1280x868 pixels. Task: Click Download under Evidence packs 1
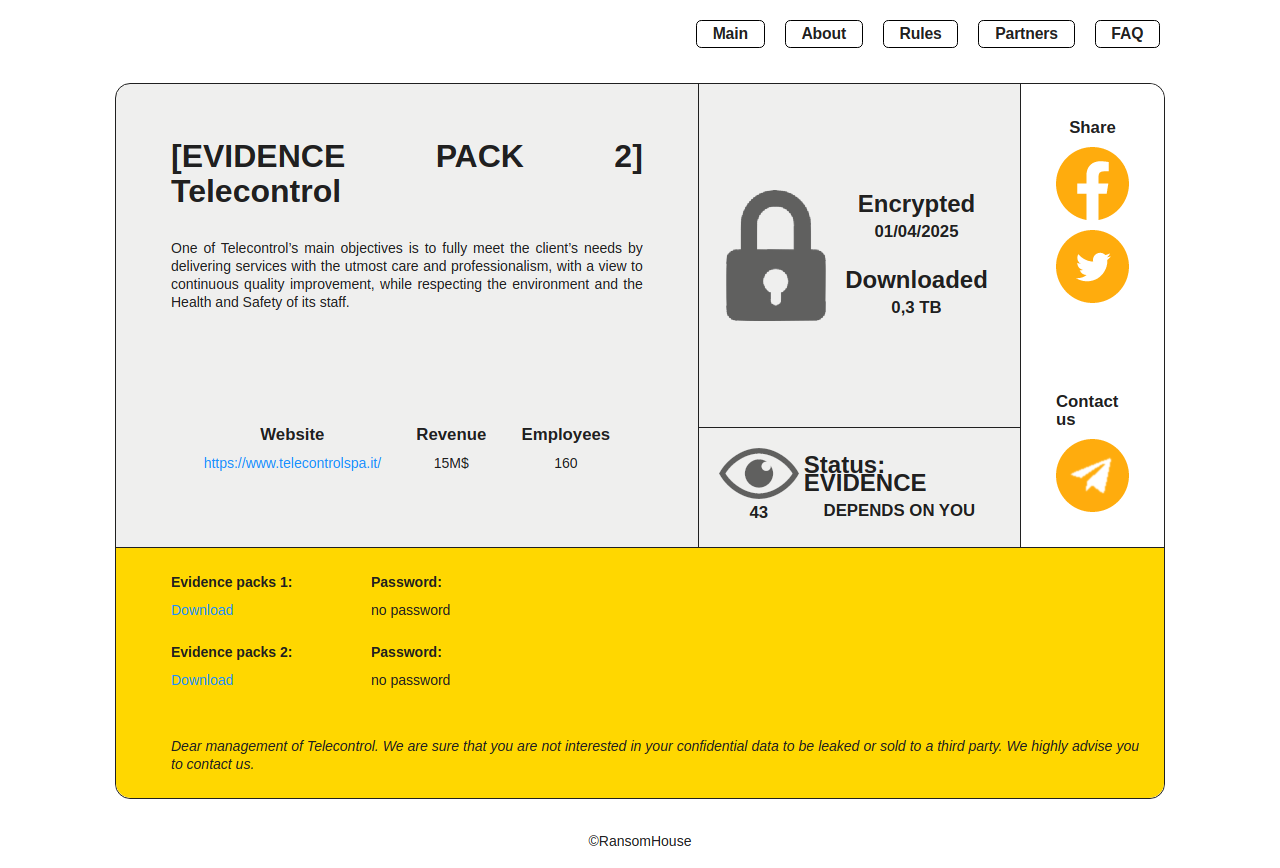tap(202, 610)
